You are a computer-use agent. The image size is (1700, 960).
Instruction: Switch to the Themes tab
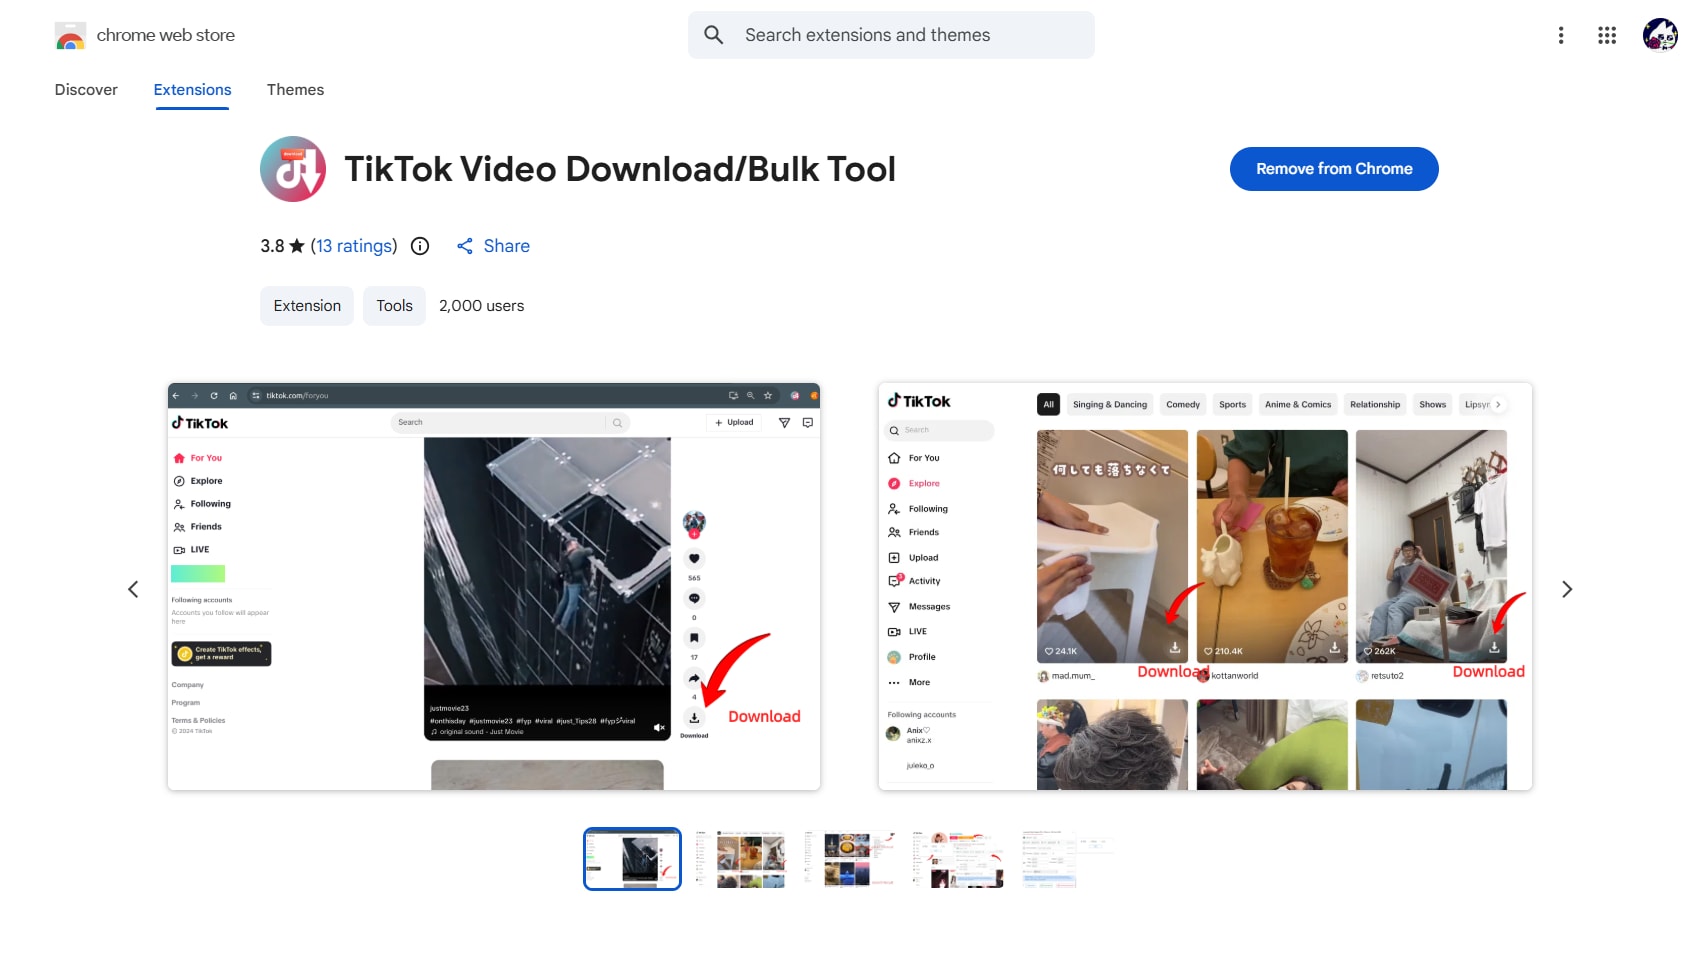point(295,89)
